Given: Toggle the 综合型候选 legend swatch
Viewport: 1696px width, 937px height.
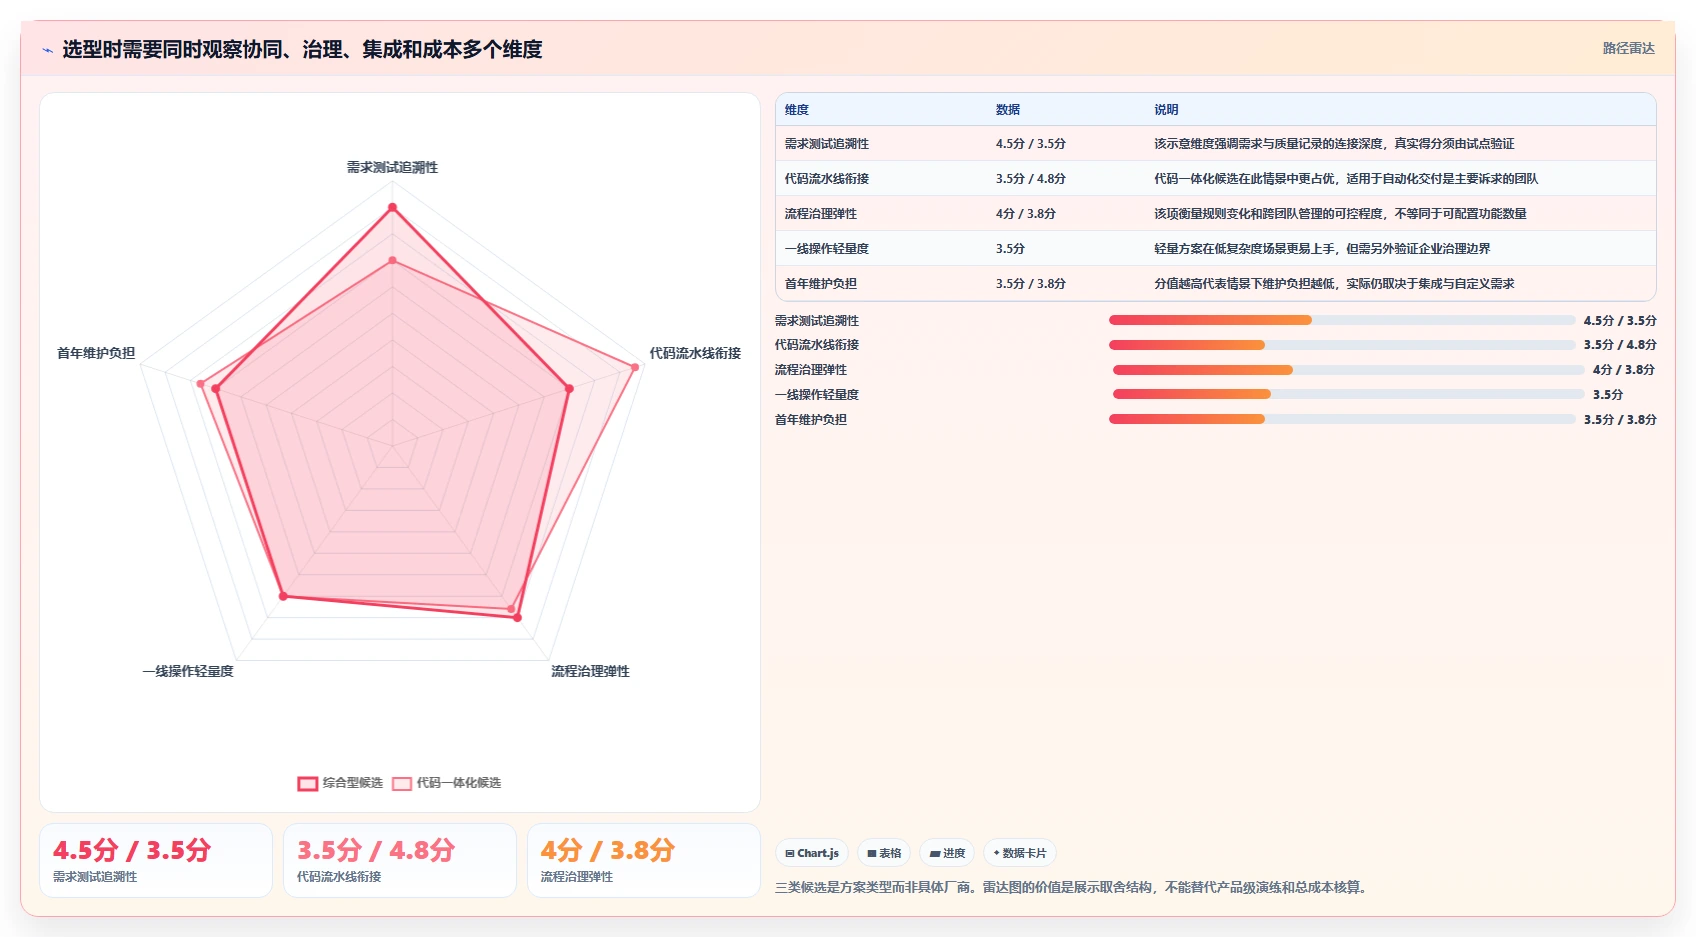Looking at the screenshot, I should [x=308, y=784].
